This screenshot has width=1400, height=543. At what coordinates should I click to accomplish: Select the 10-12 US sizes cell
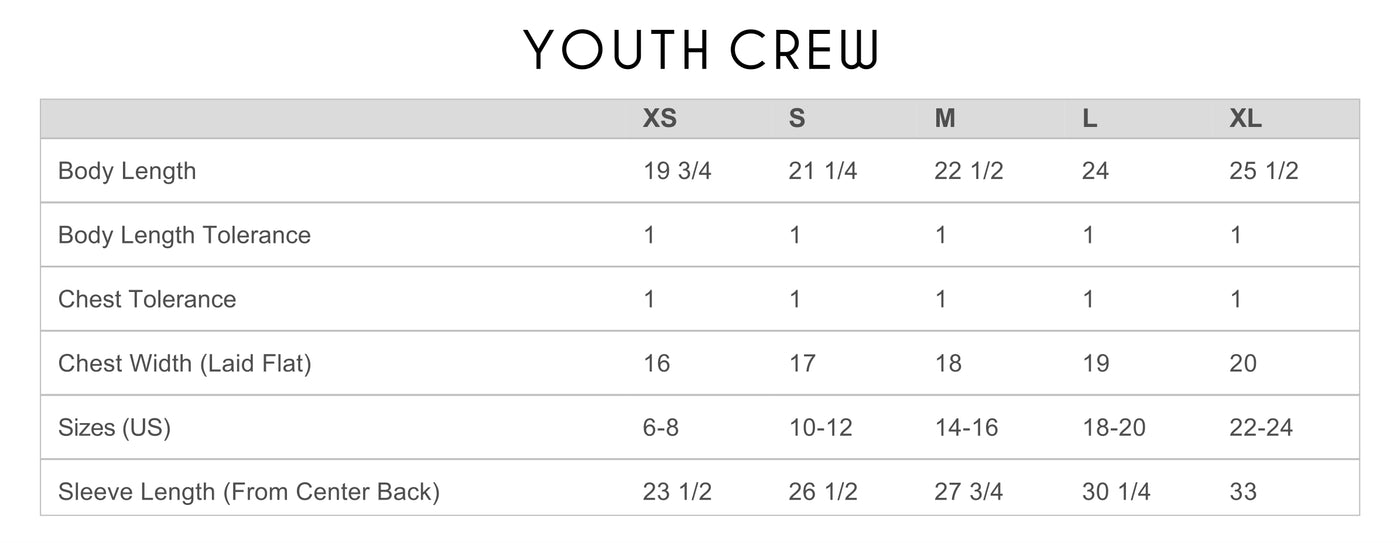(x=820, y=428)
